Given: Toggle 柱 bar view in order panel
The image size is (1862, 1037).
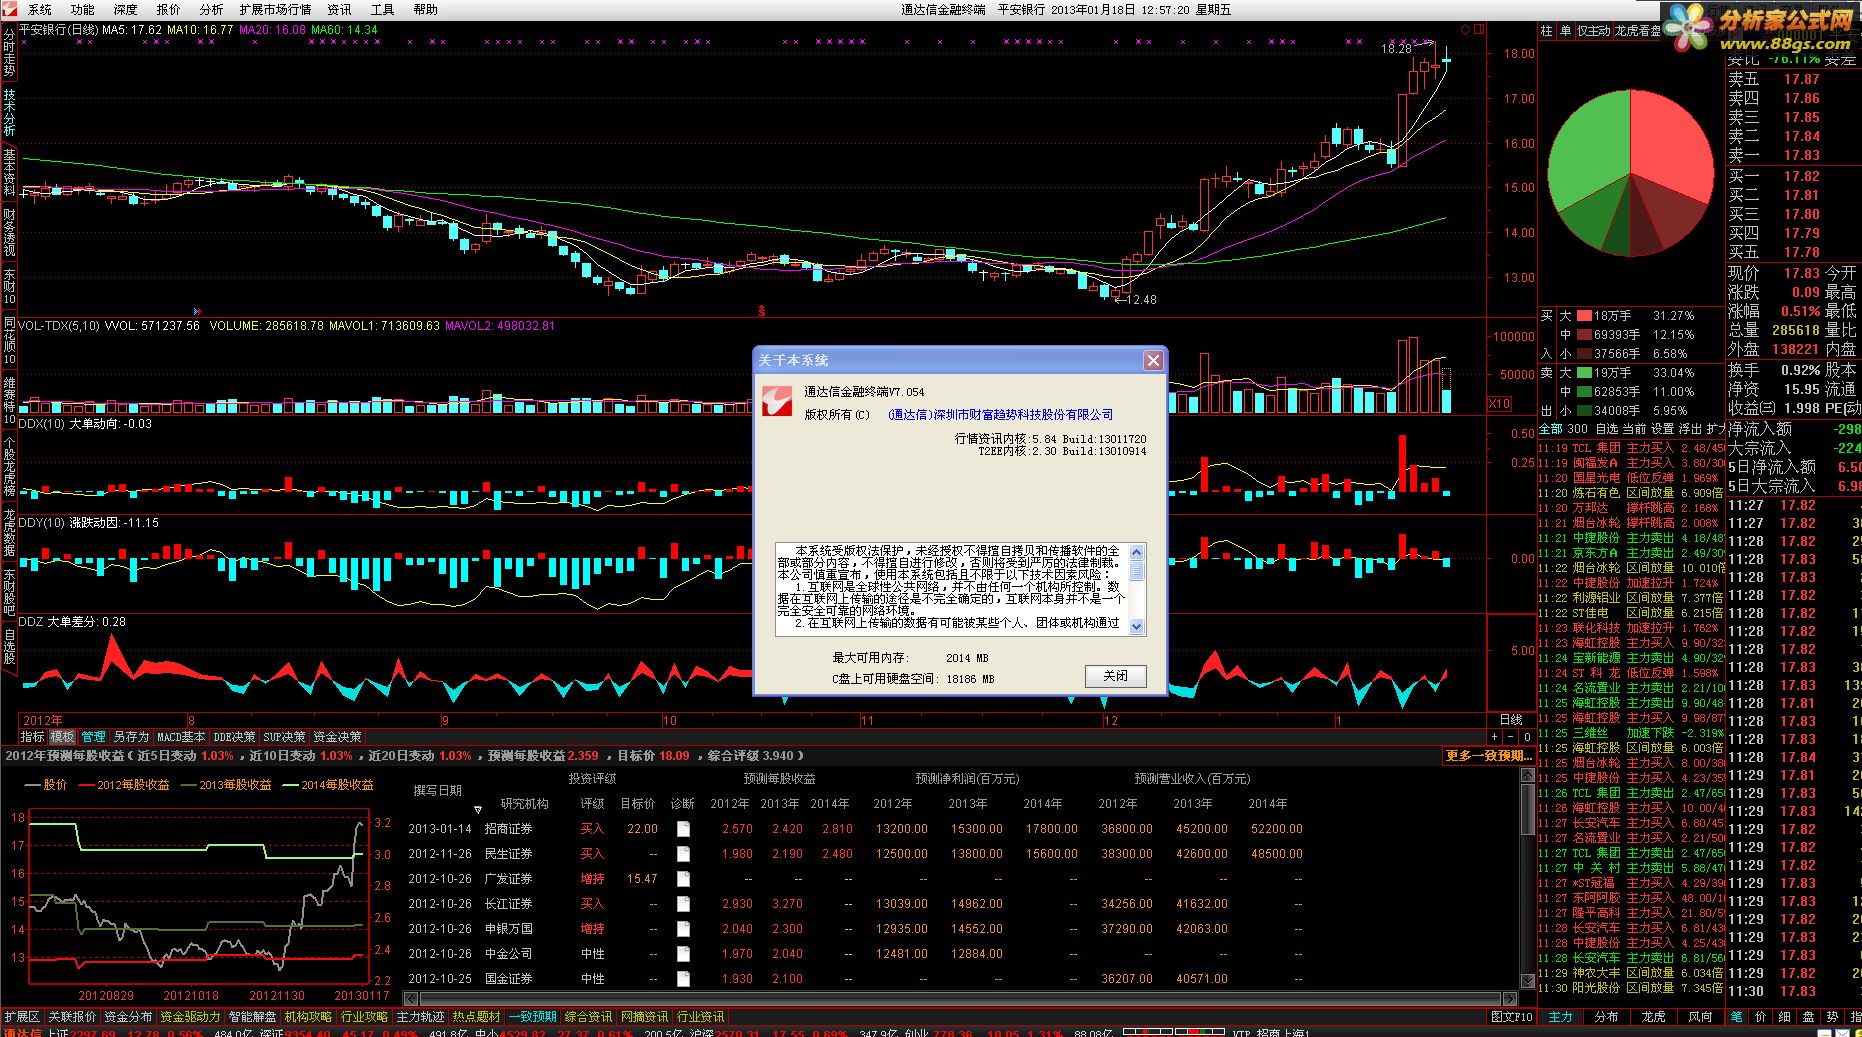Looking at the screenshot, I should (x=1547, y=31).
